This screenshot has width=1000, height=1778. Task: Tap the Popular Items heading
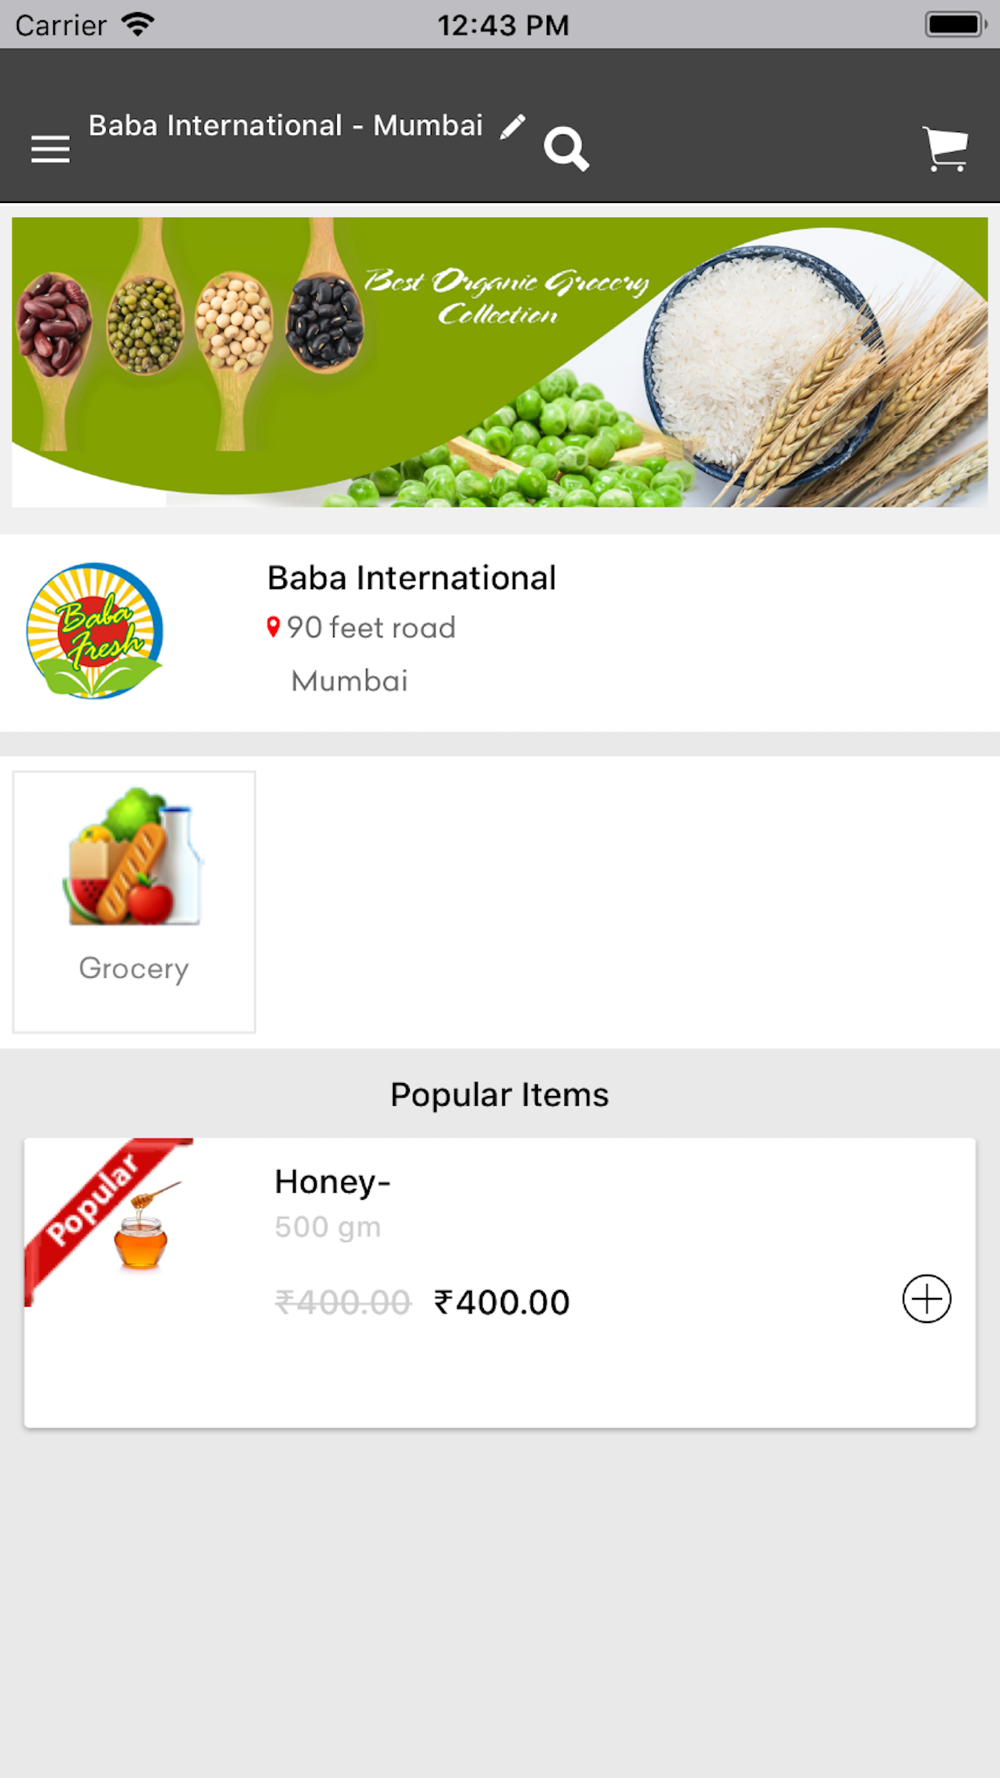pos(500,1095)
